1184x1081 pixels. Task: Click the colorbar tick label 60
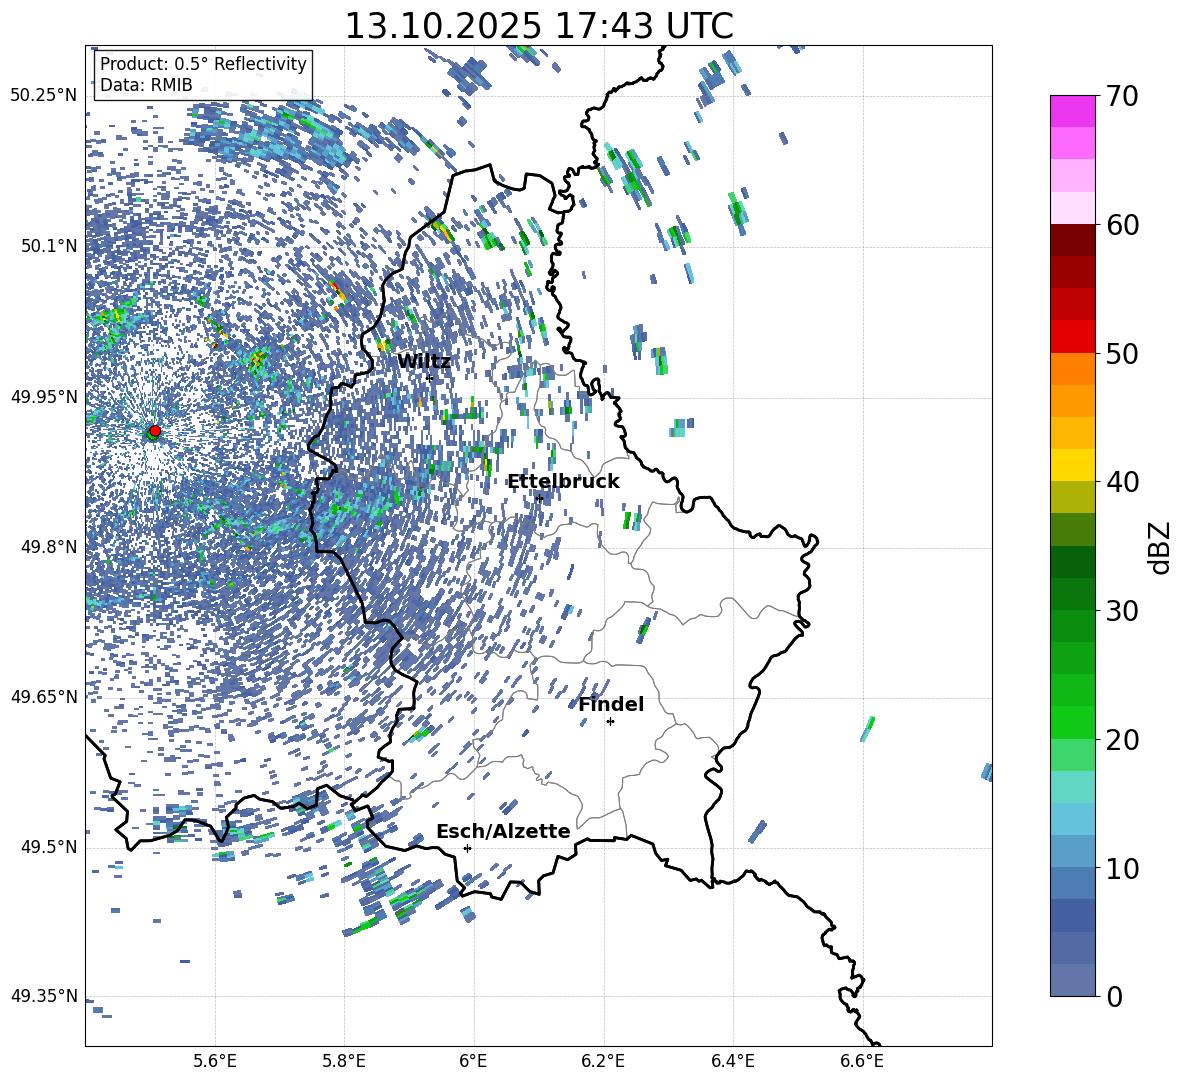point(1123,225)
